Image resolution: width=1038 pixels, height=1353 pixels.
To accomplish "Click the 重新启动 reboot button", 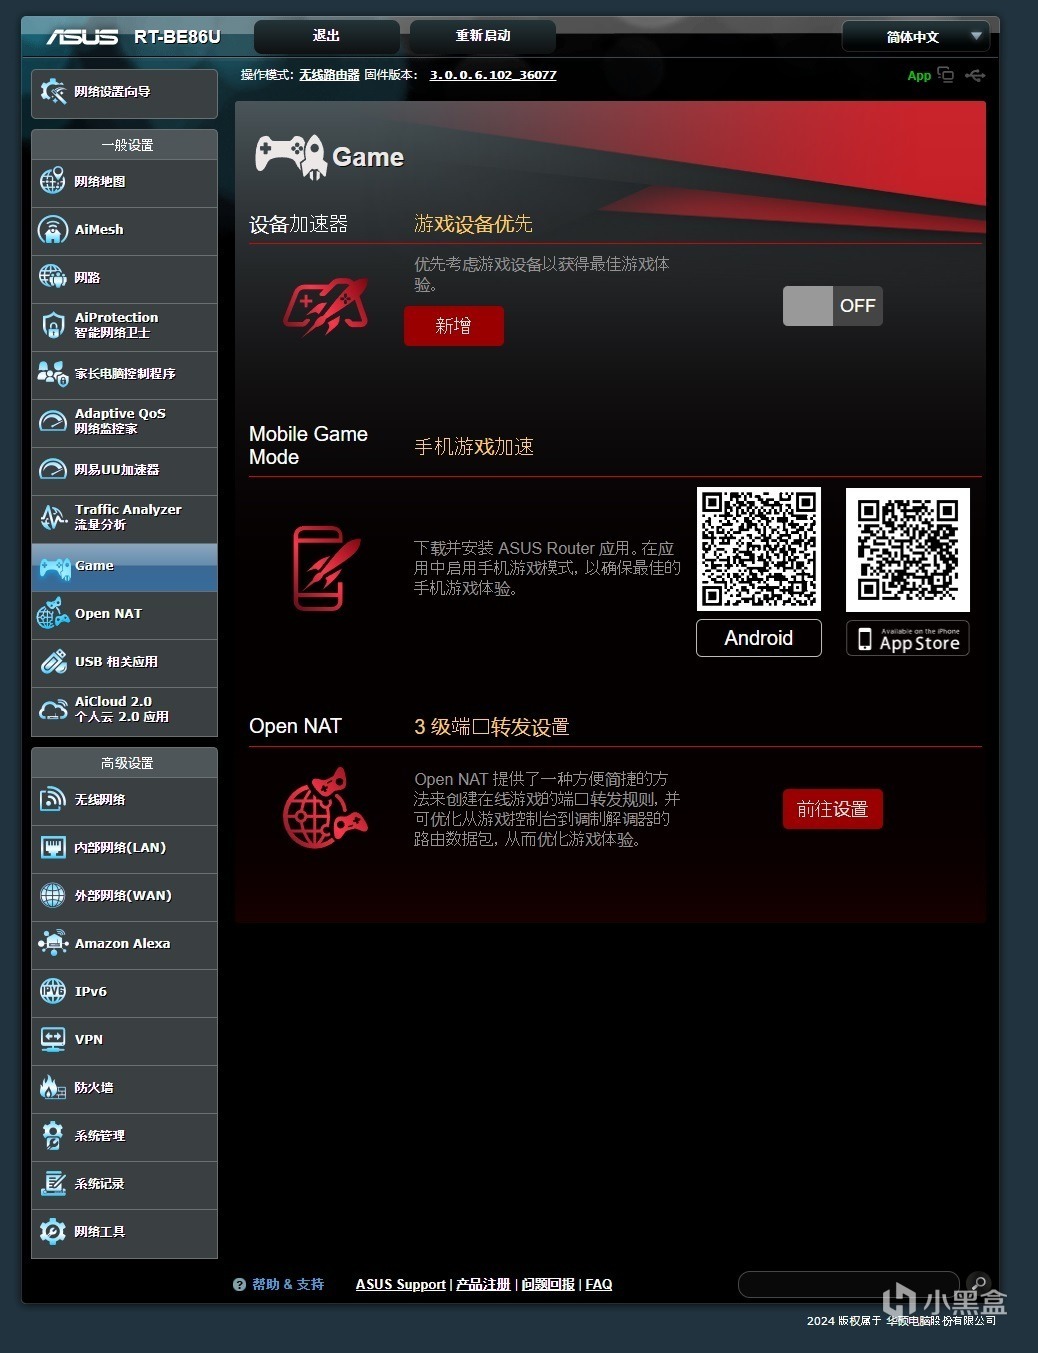I will pos(483,36).
